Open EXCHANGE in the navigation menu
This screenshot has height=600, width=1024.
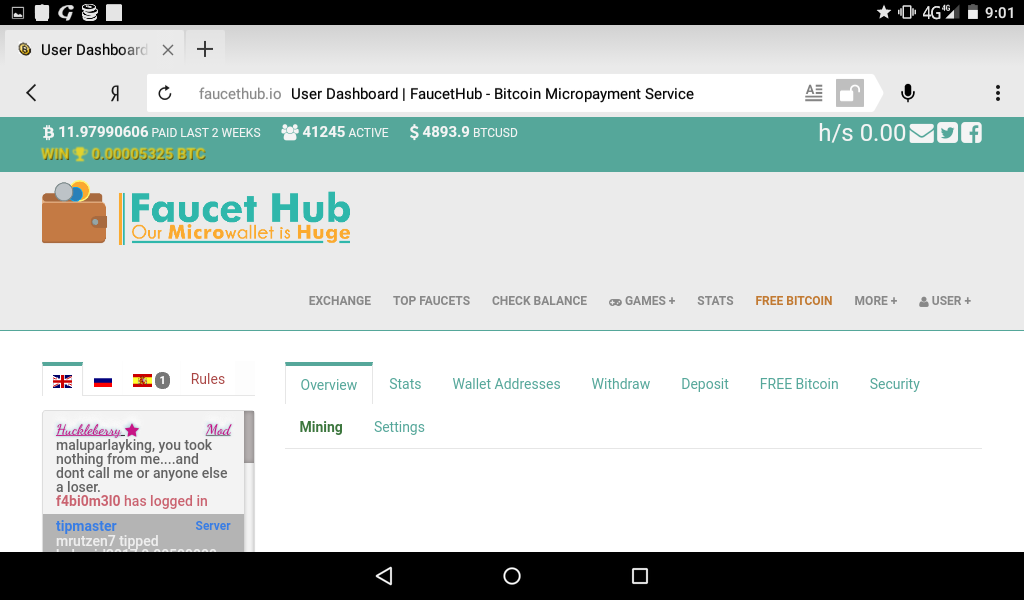[x=340, y=301]
